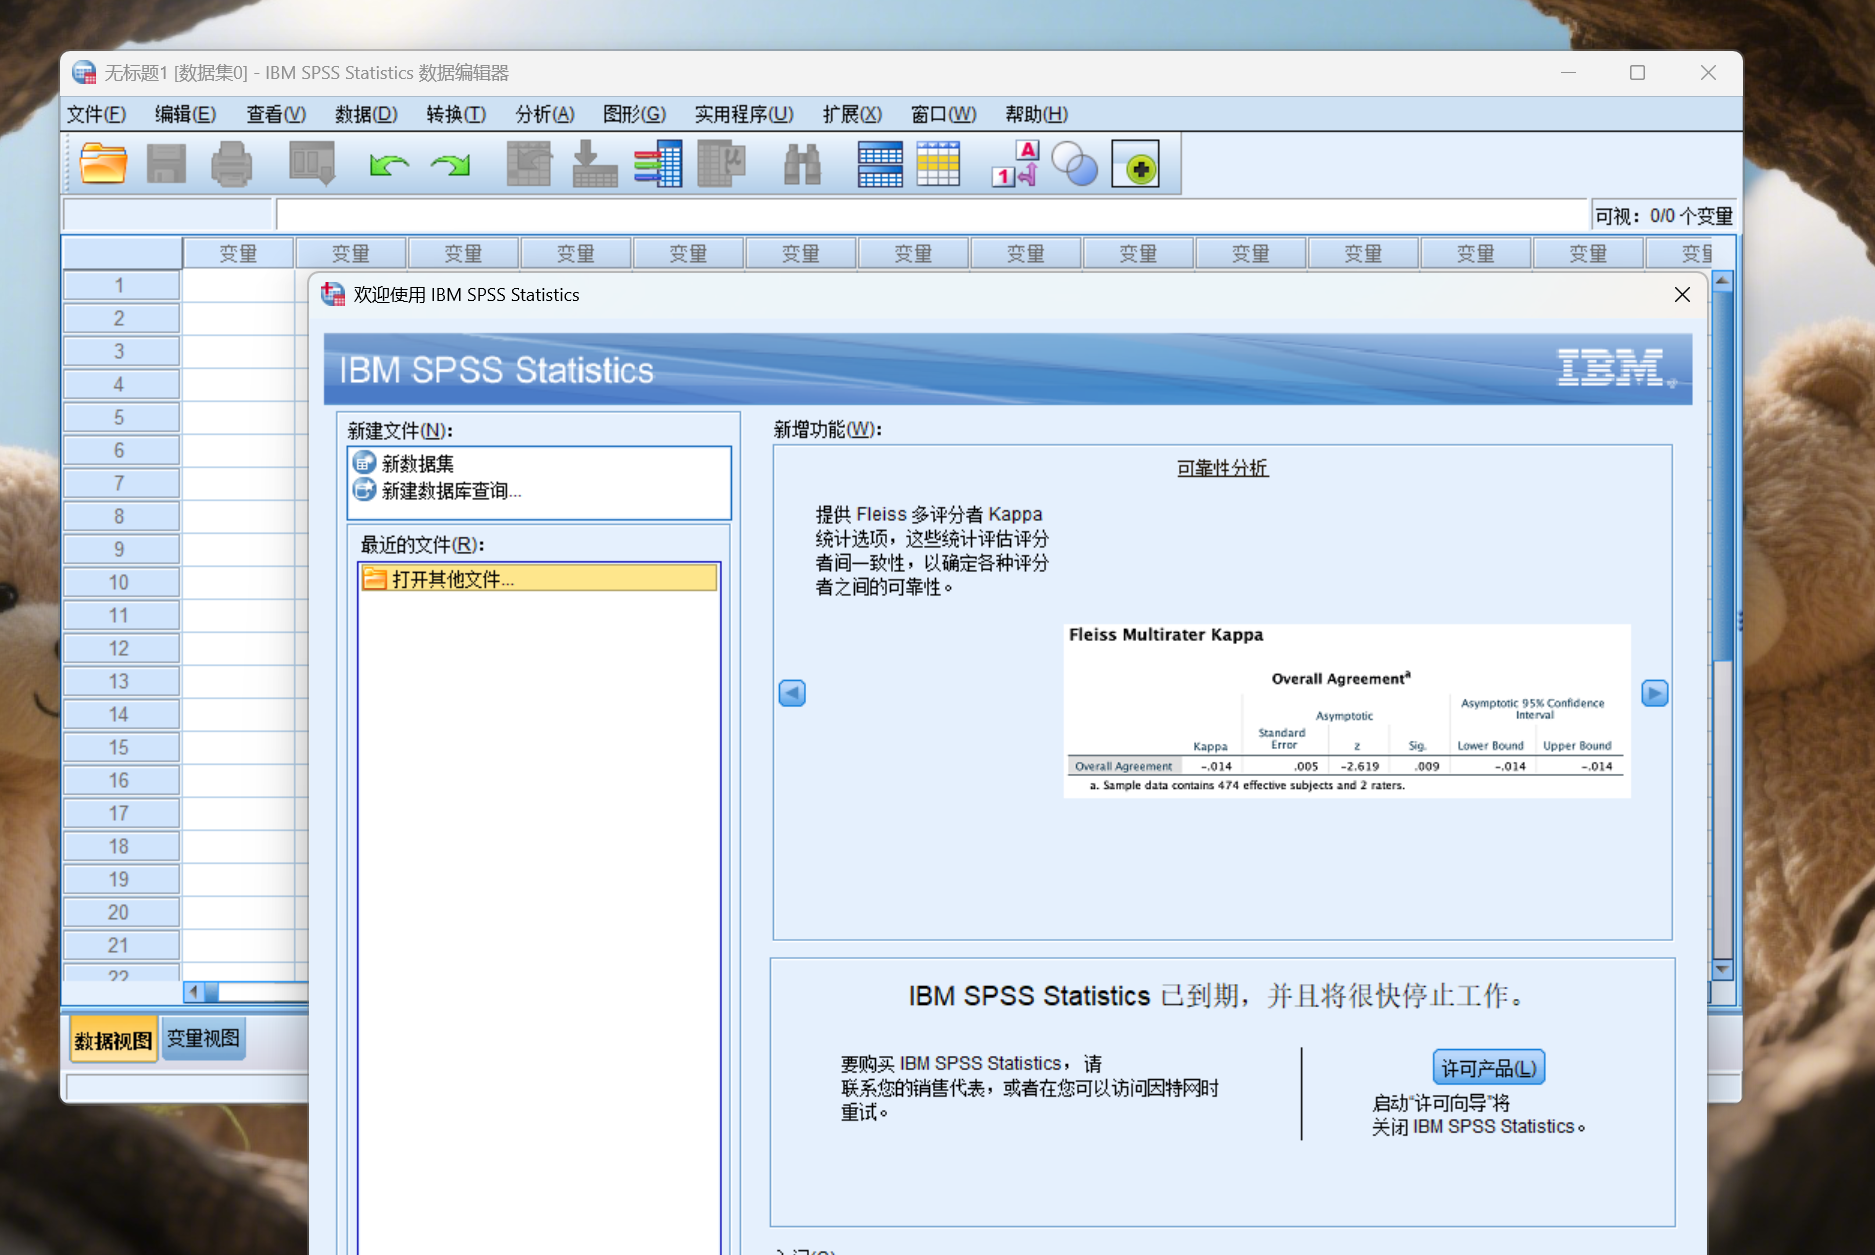This screenshot has width=1875, height=1255.
Task: Click the vertical scrollbar up arrow
Action: tap(1722, 281)
